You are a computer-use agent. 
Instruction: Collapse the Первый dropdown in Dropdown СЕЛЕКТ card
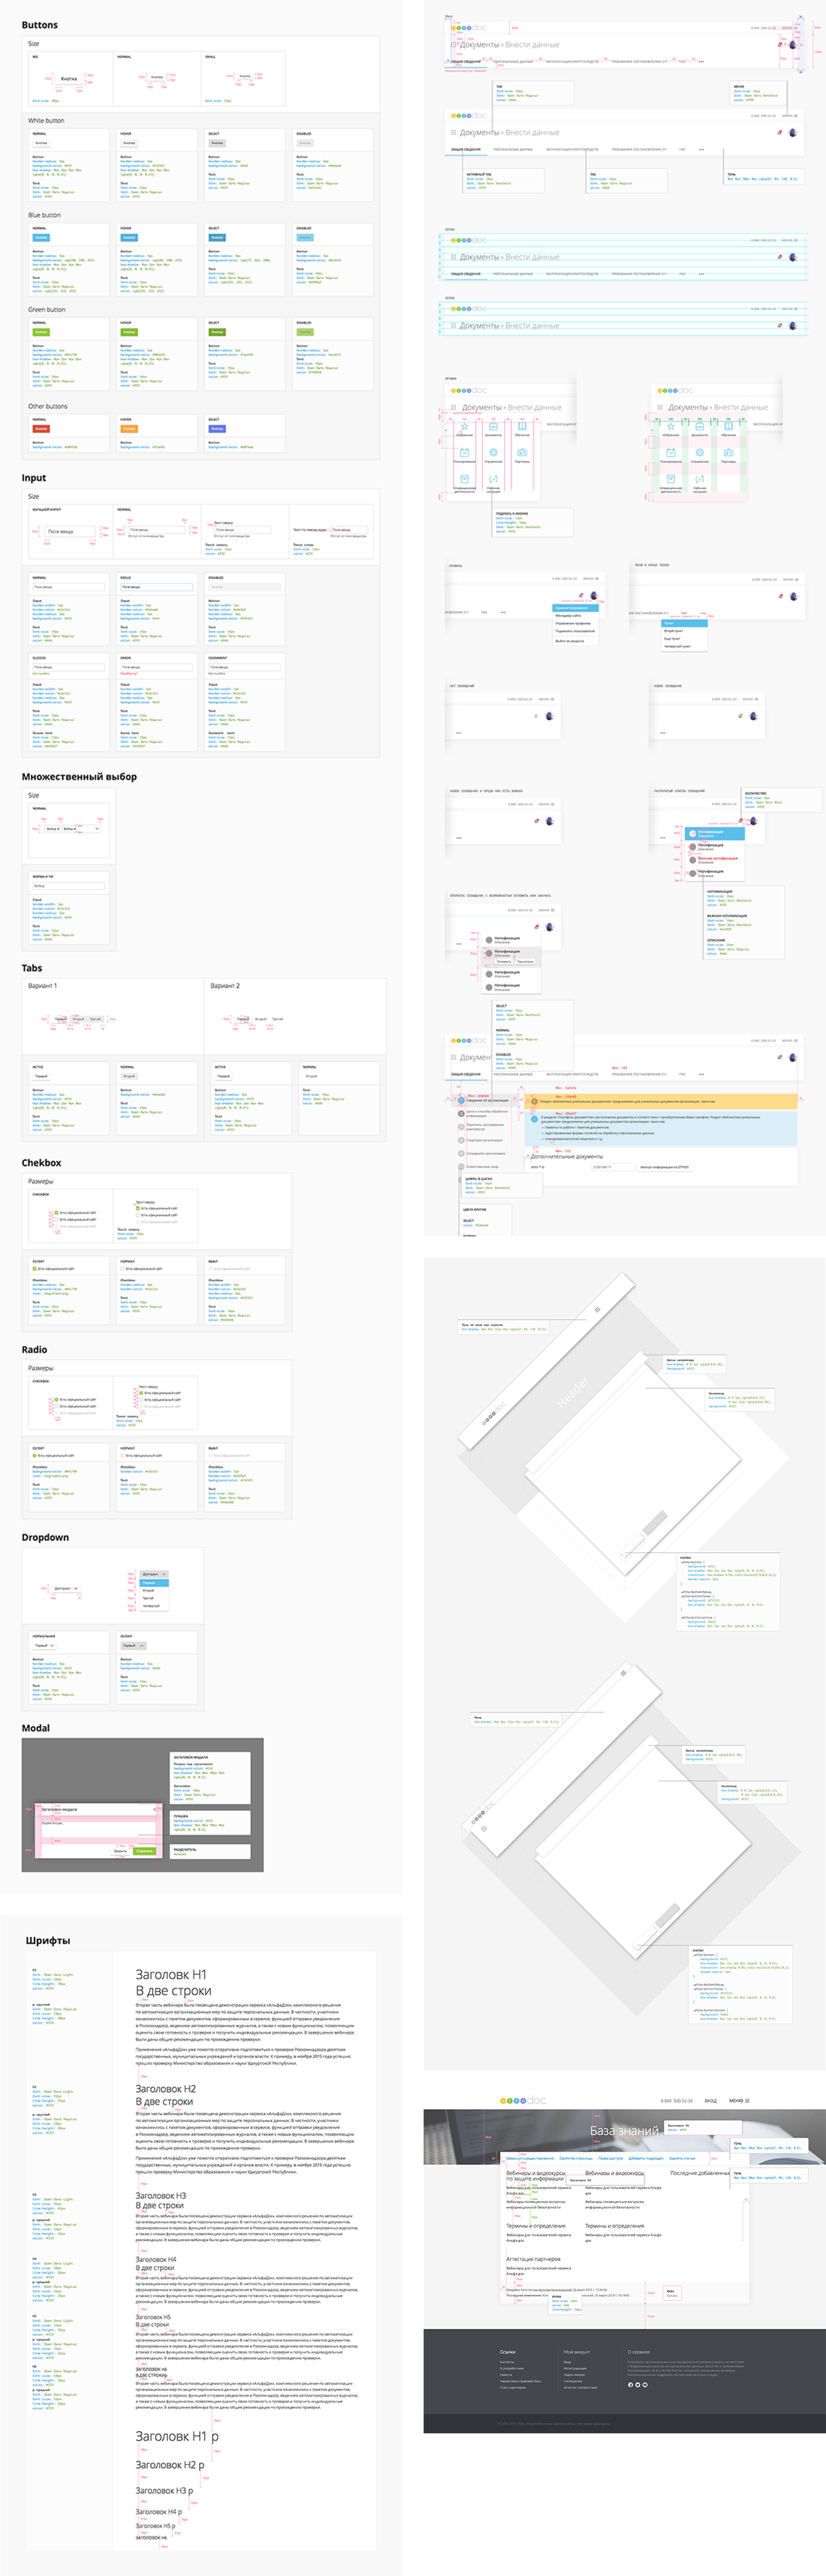tap(133, 1645)
